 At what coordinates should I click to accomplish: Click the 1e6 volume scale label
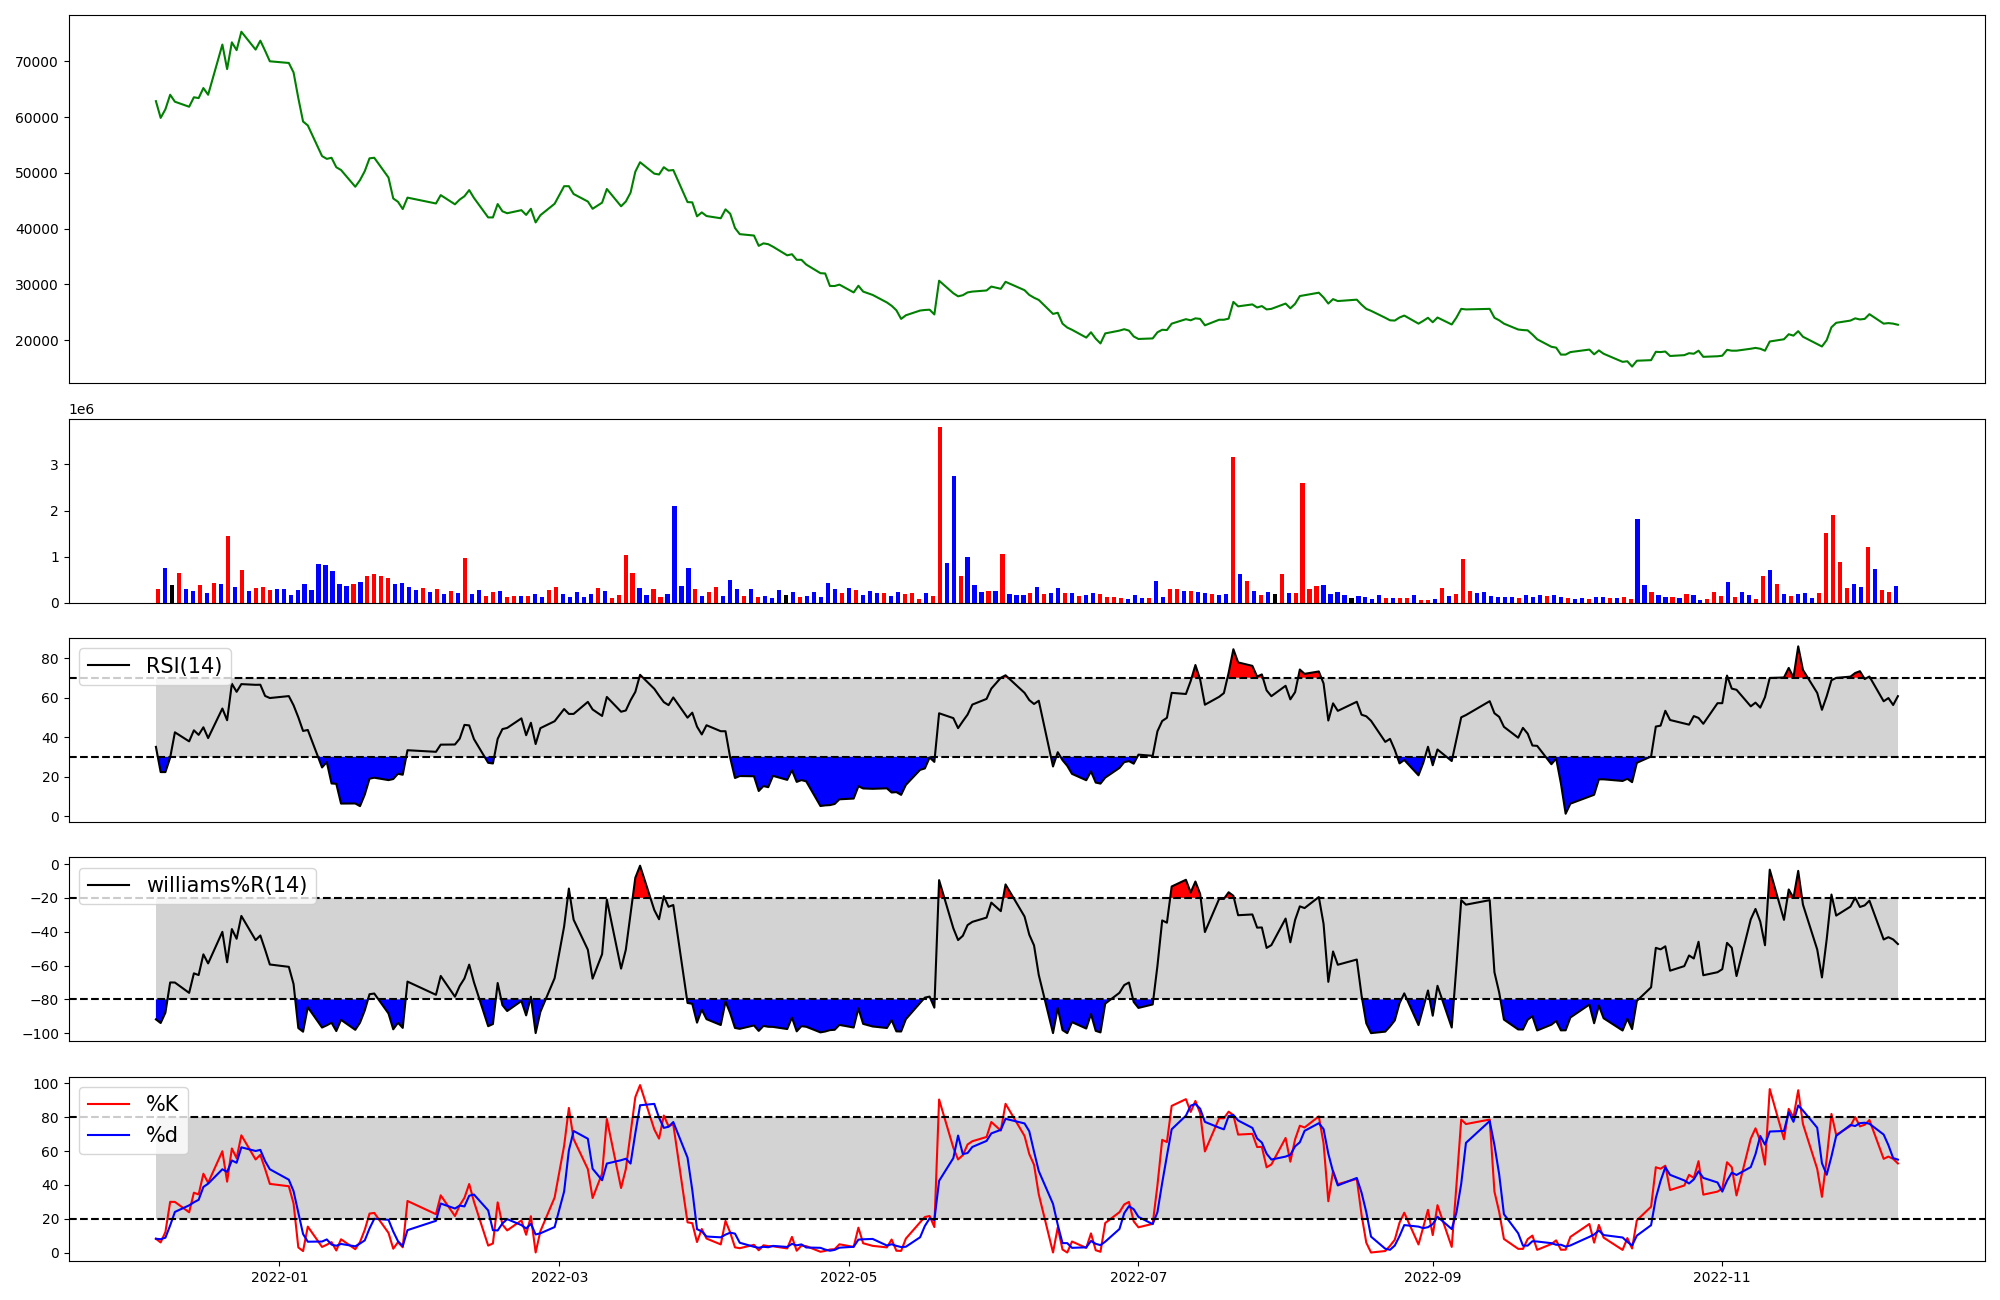[81, 410]
